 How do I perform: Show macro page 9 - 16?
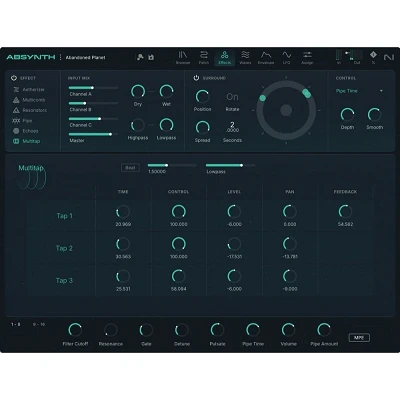39,324
